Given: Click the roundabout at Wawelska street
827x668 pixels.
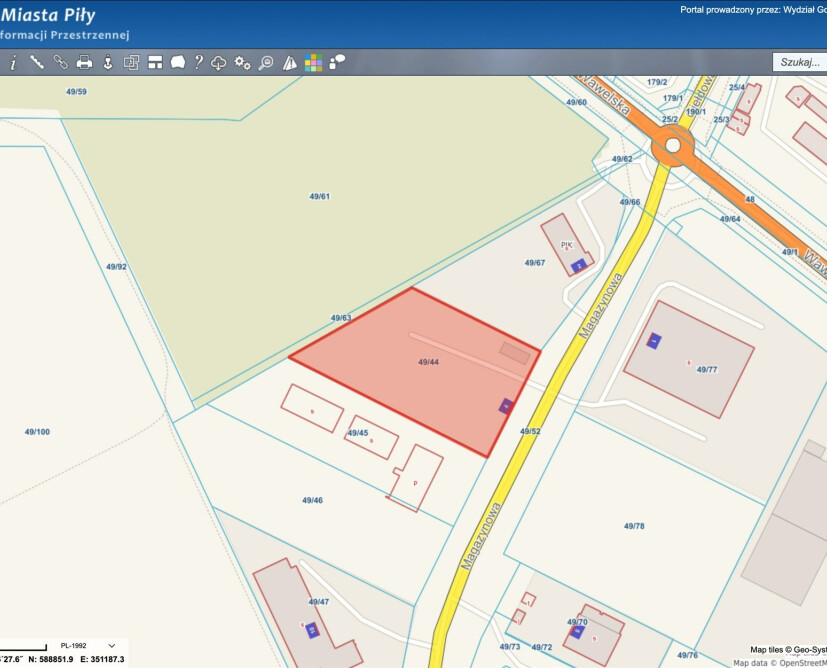Looking at the screenshot, I should (672, 146).
